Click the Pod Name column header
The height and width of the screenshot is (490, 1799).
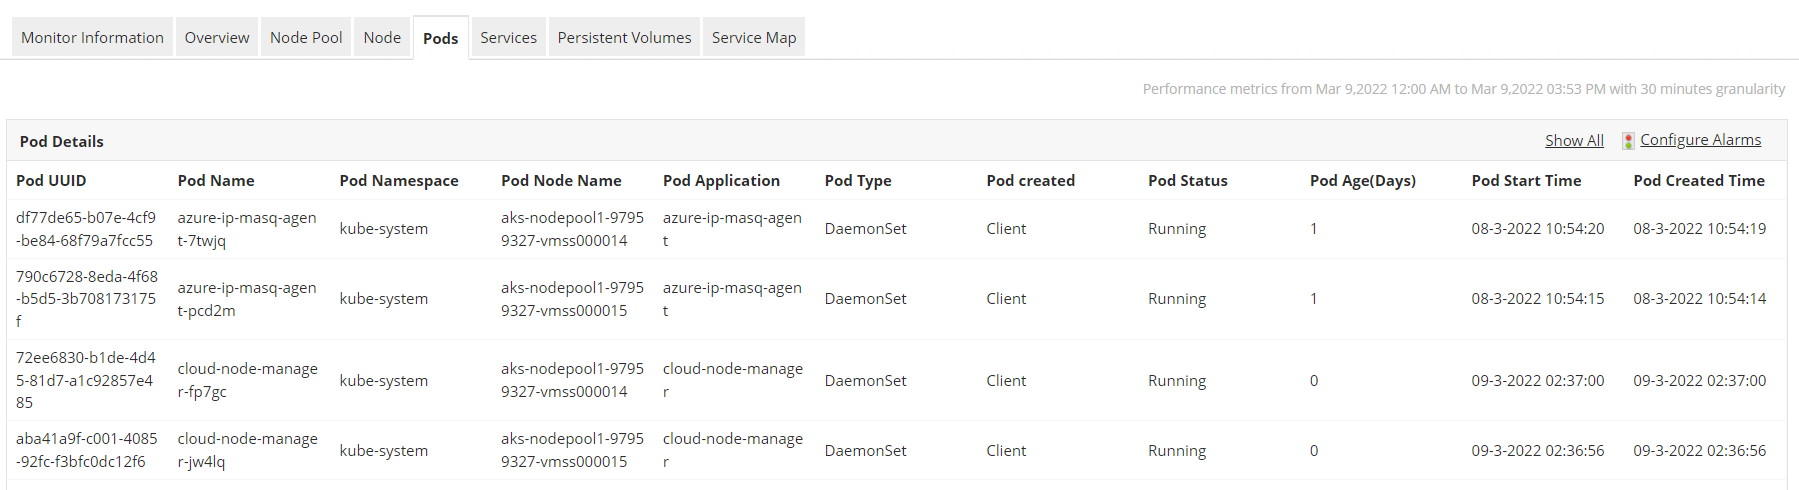click(x=216, y=181)
